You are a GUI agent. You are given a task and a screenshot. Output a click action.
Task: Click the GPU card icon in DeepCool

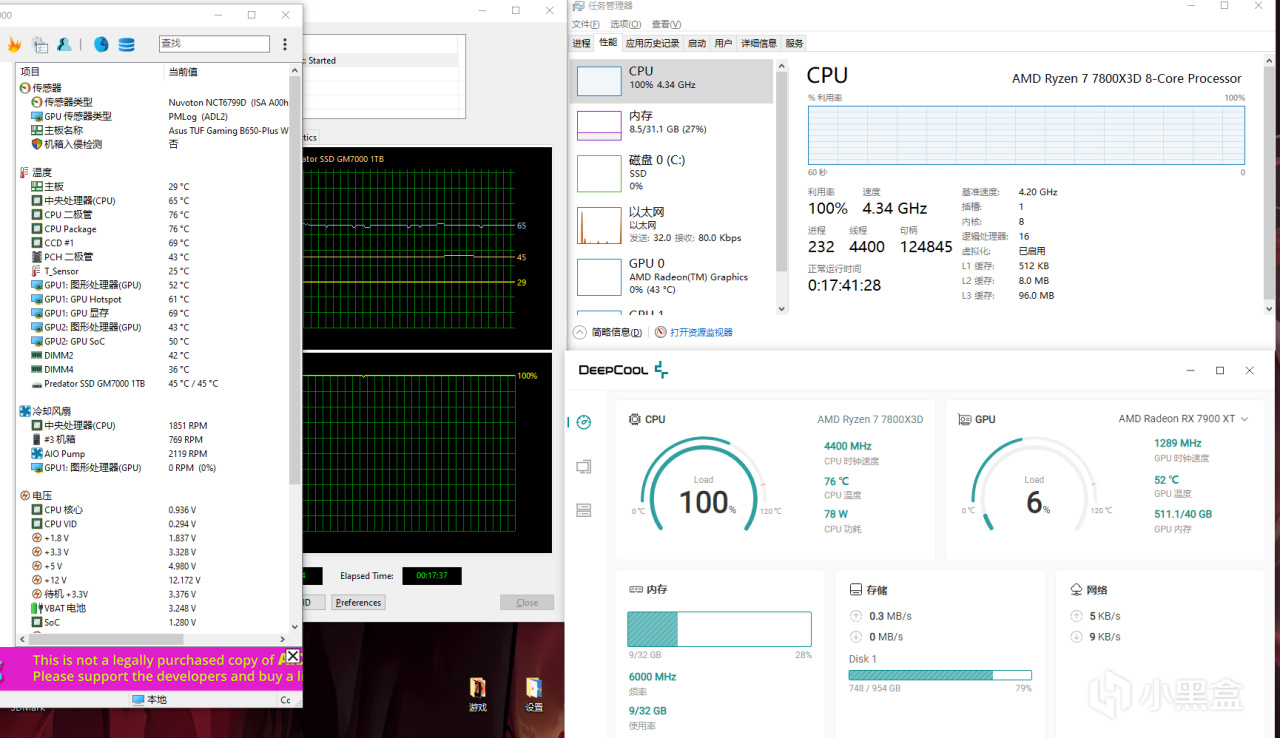pos(964,419)
